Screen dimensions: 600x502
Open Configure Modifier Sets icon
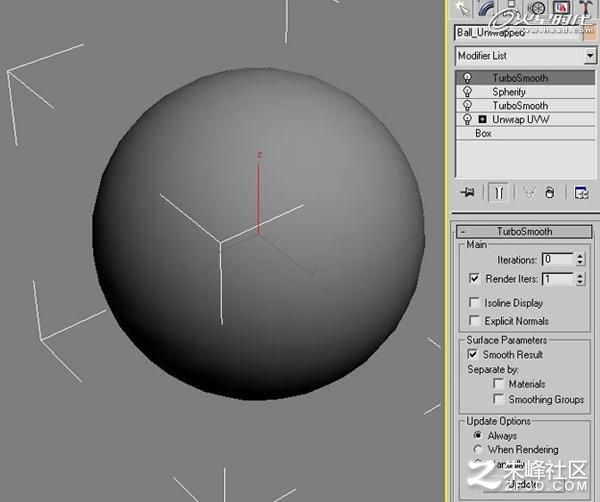tap(581, 192)
